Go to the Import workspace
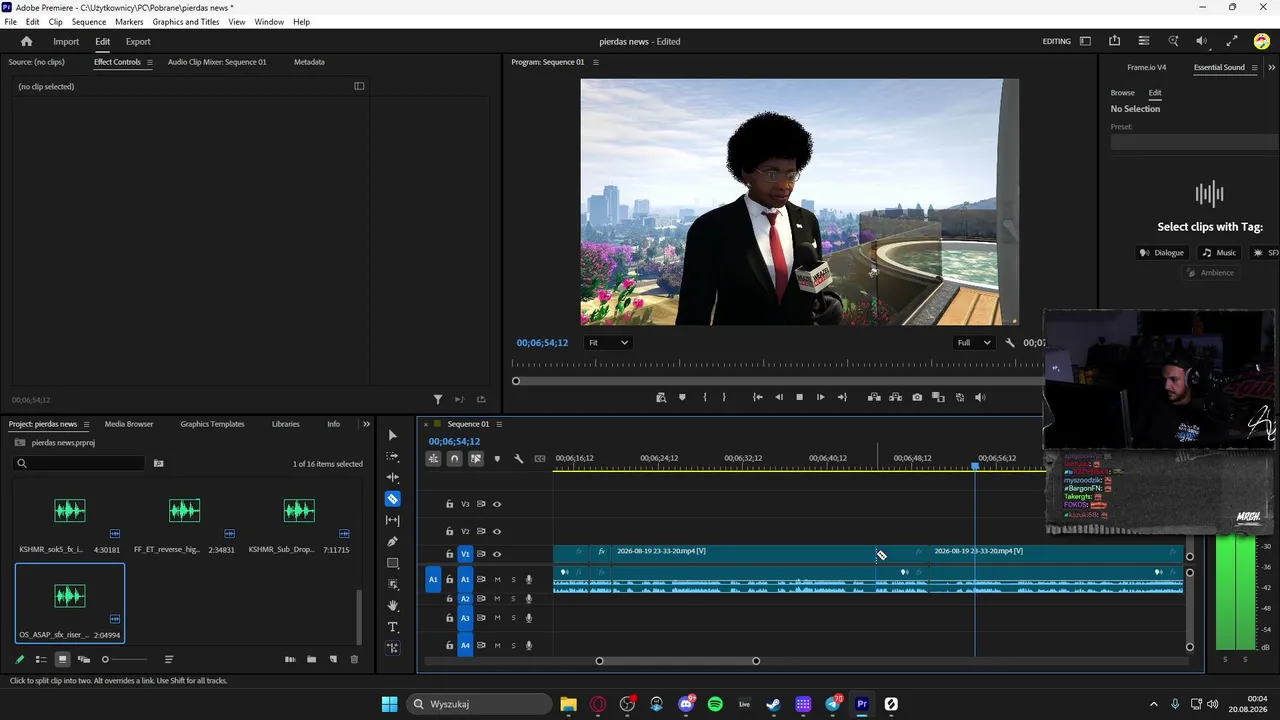Screen dimensions: 1280x720 (x=66, y=42)
